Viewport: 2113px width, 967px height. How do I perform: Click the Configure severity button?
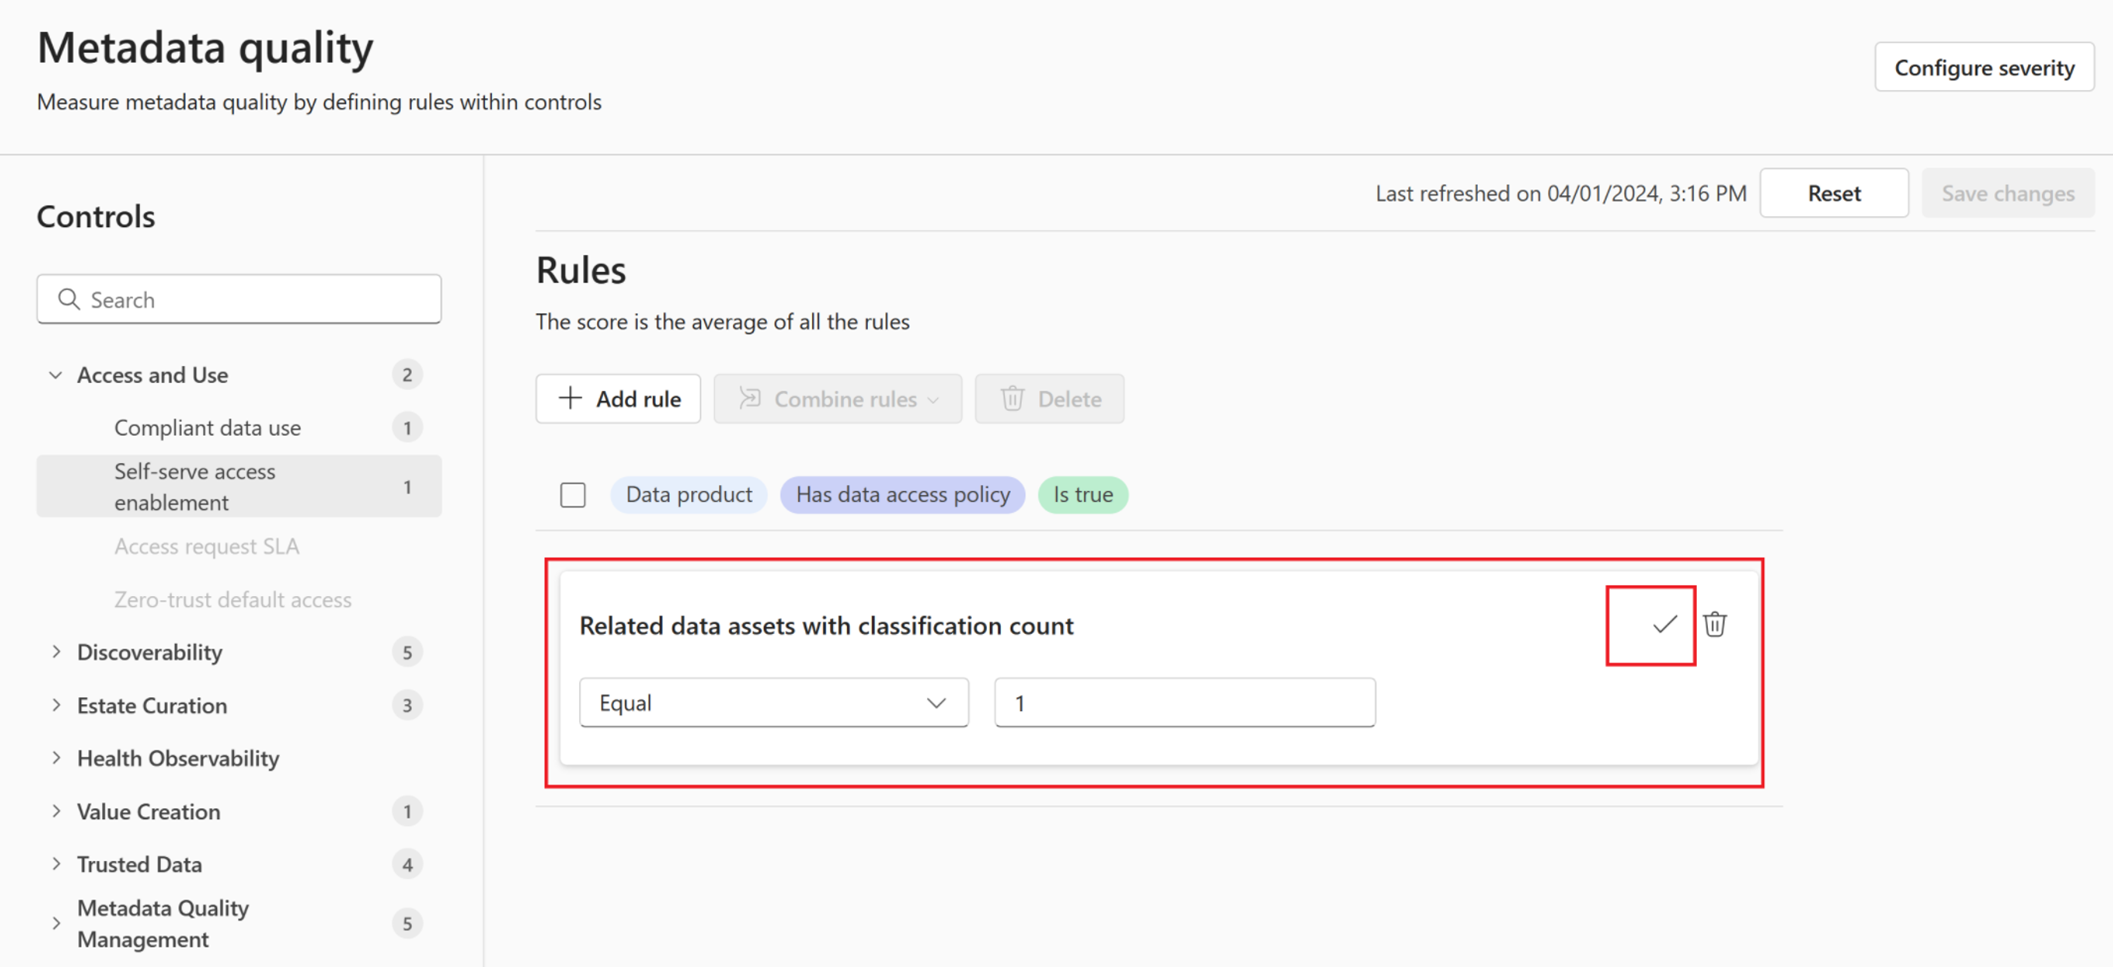coord(1984,67)
